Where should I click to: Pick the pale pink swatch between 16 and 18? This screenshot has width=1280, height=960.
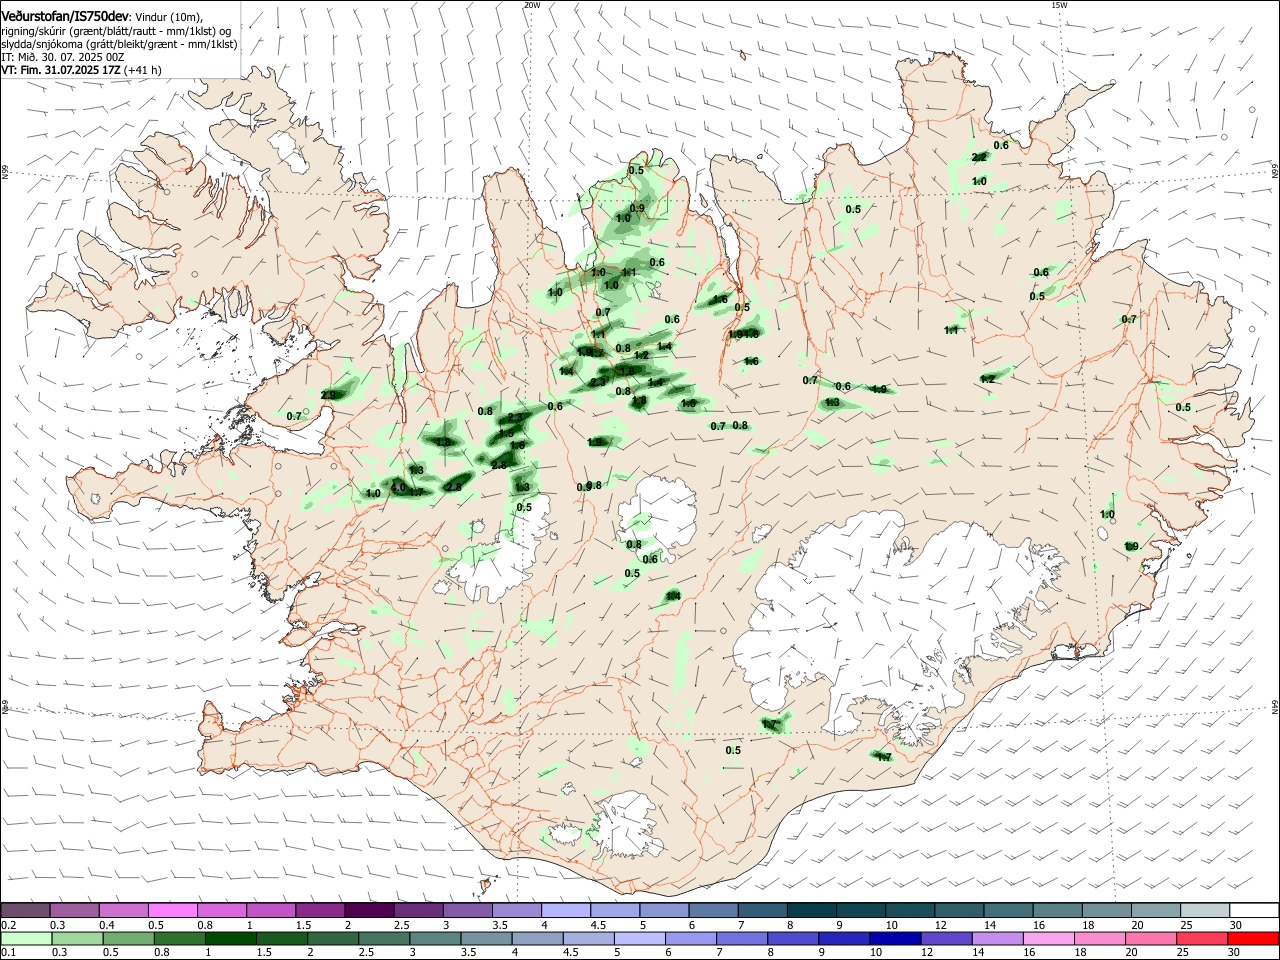(x=1047, y=938)
